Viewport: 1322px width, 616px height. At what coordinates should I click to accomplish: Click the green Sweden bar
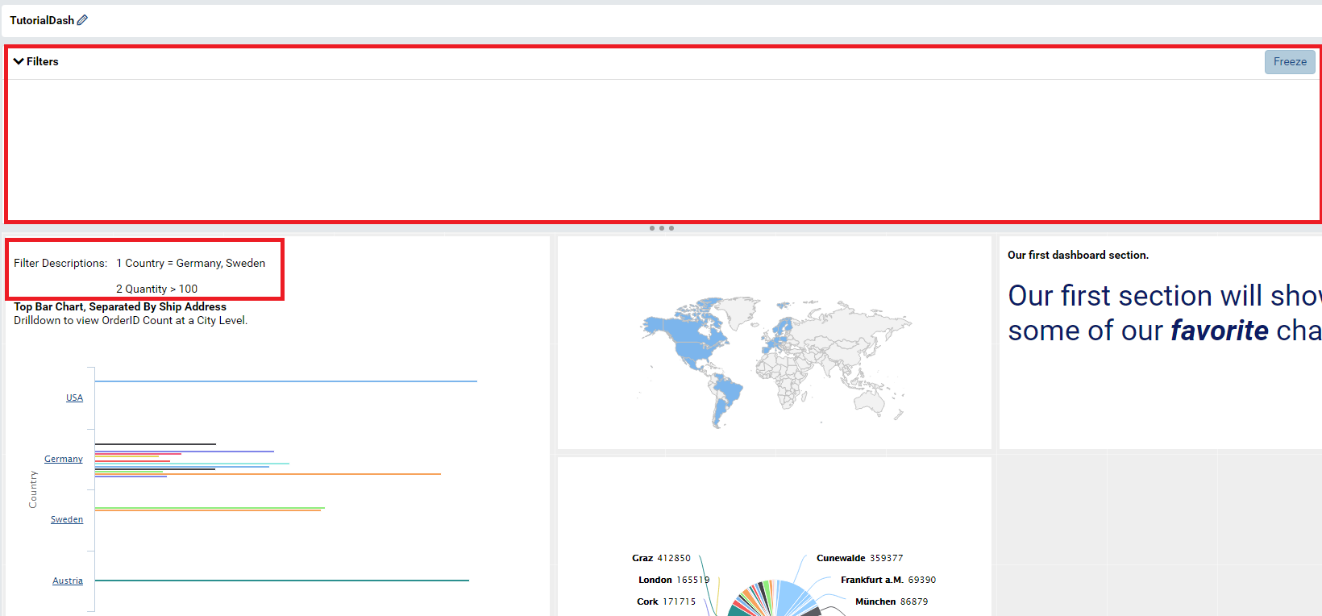point(210,508)
